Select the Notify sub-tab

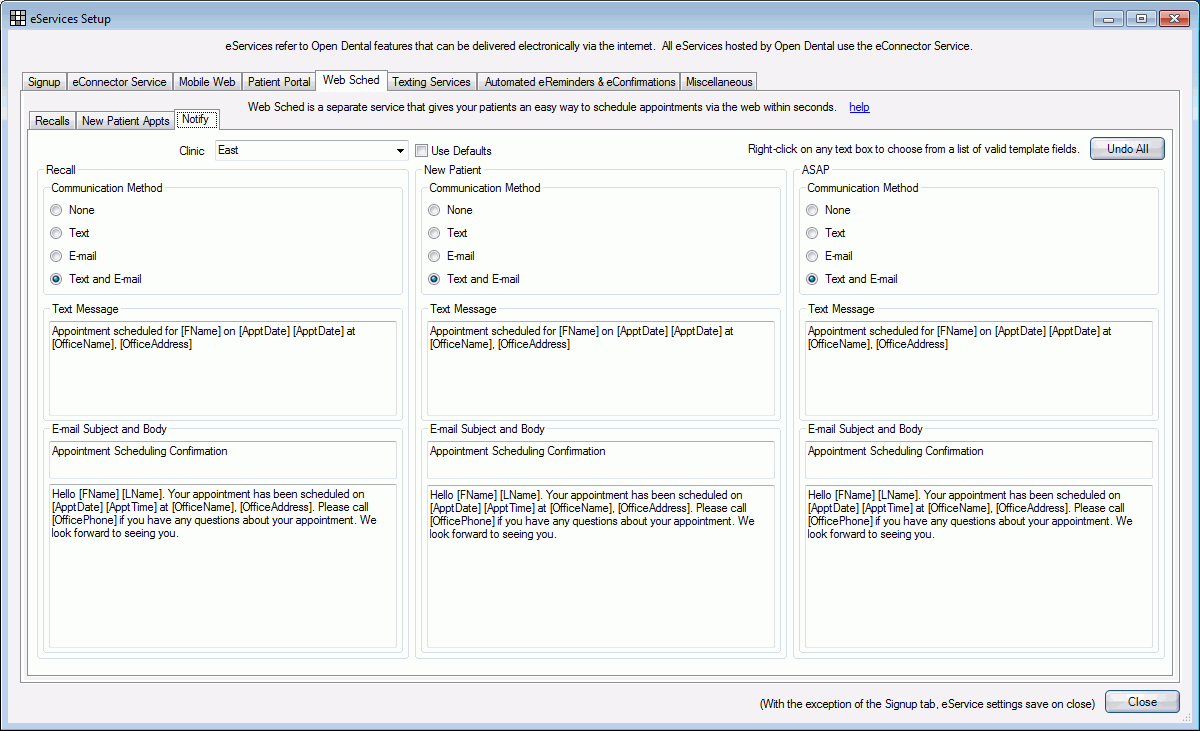196,119
